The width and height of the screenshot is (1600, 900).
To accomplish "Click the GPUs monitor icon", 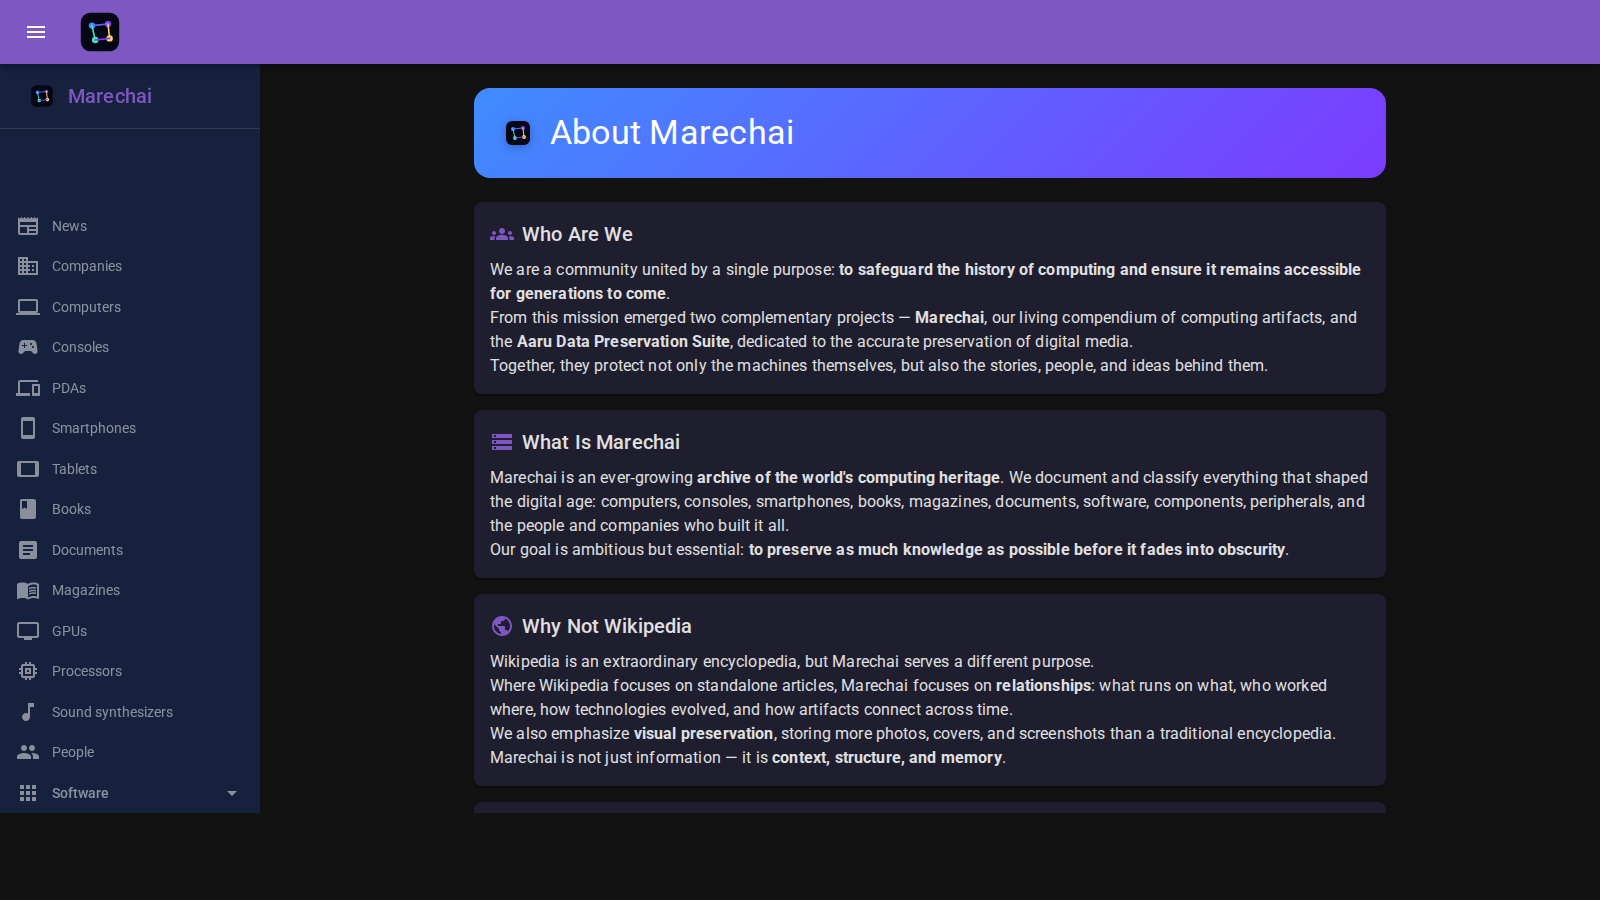I will [x=28, y=631].
